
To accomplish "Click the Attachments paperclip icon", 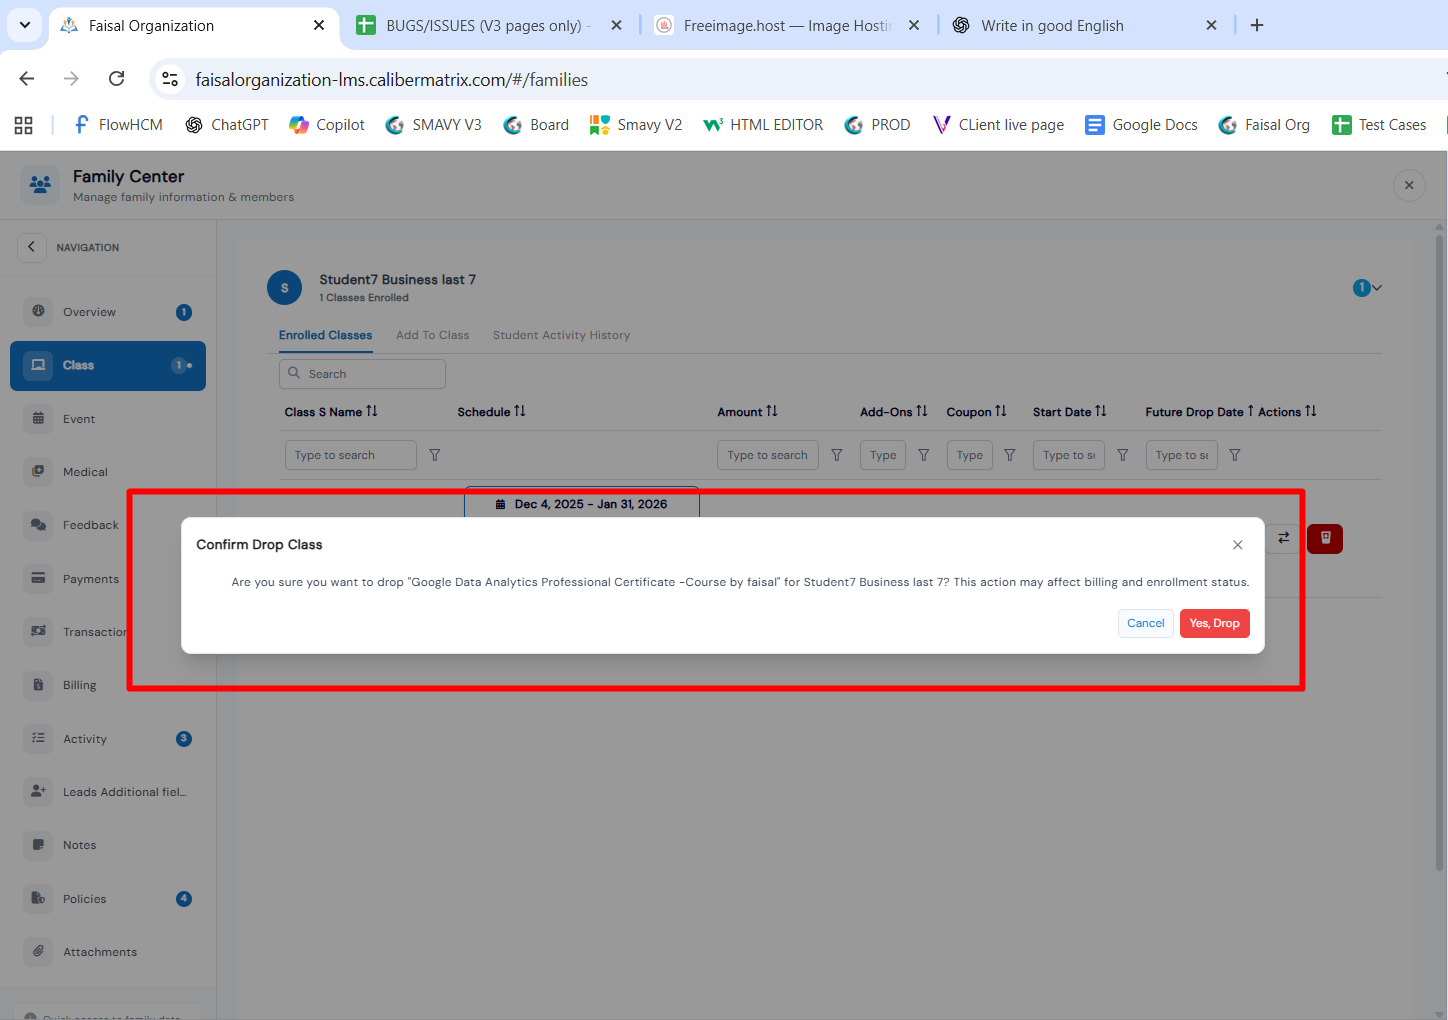I will (x=38, y=951).
